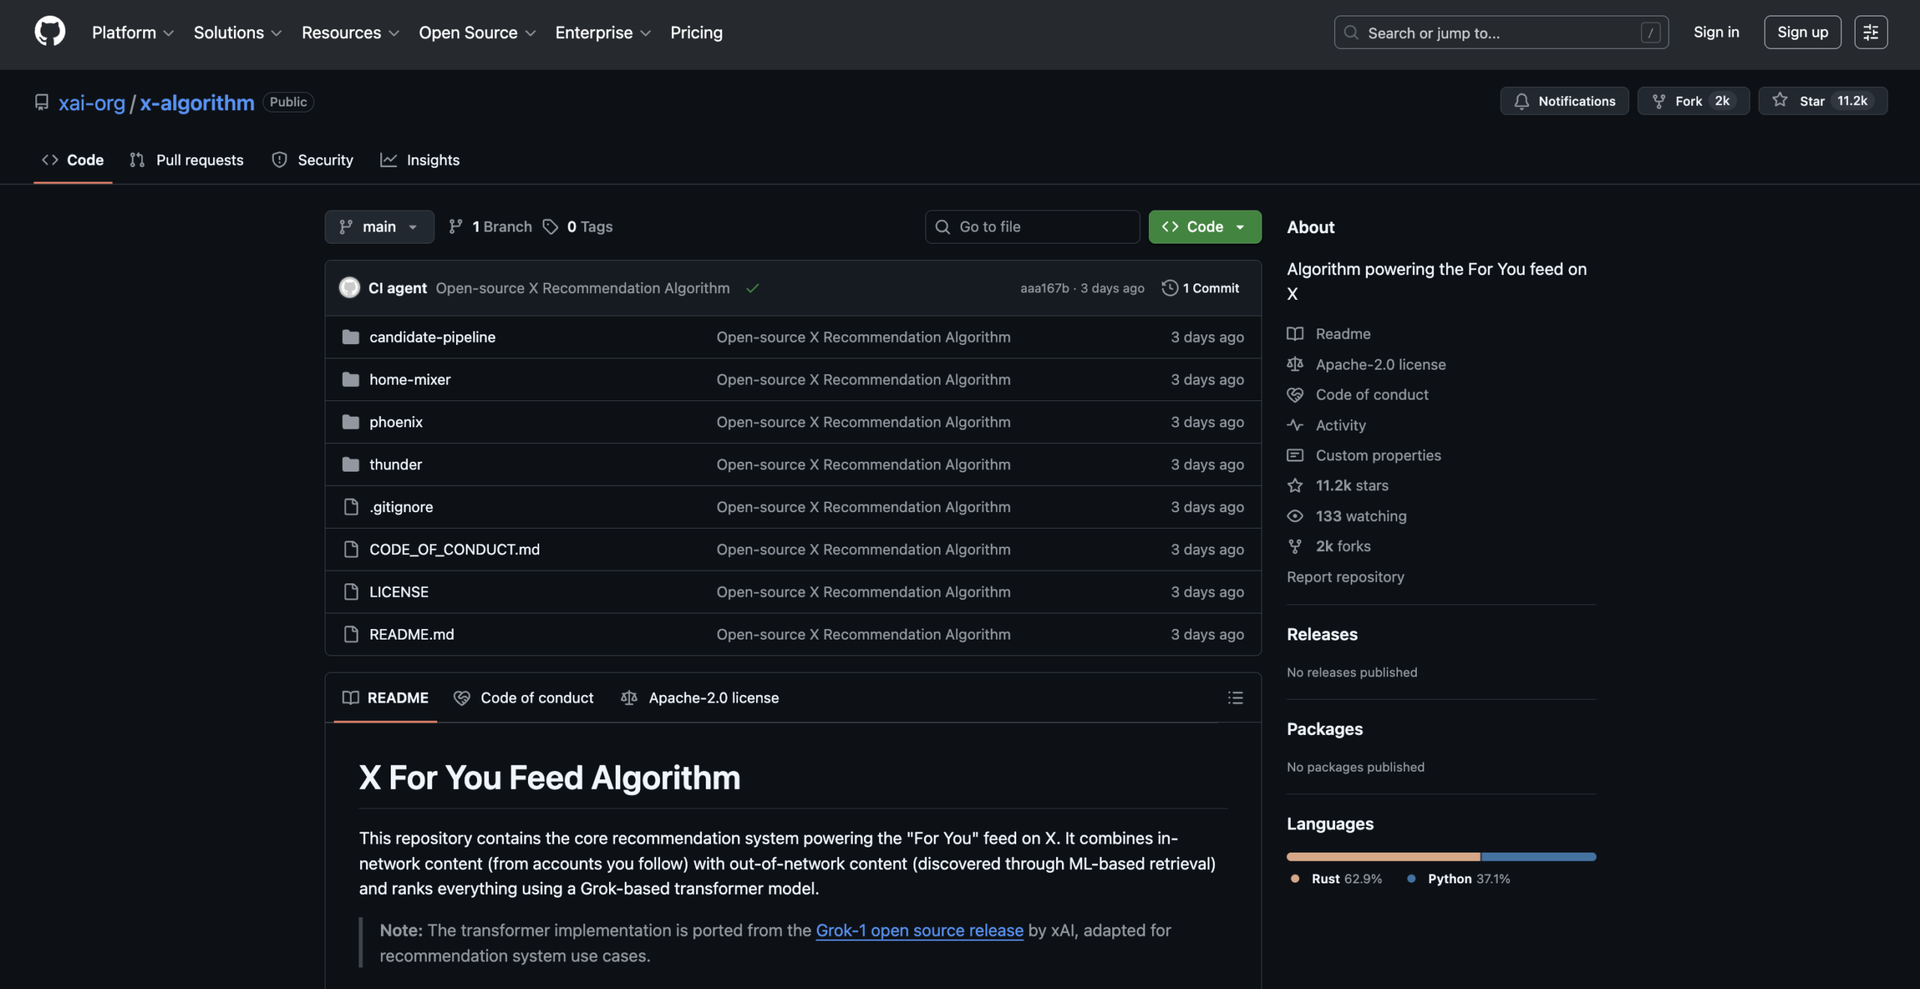Screen dimensions: 1920x989
Task: Click the GitHub logo icon
Action: (x=50, y=32)
